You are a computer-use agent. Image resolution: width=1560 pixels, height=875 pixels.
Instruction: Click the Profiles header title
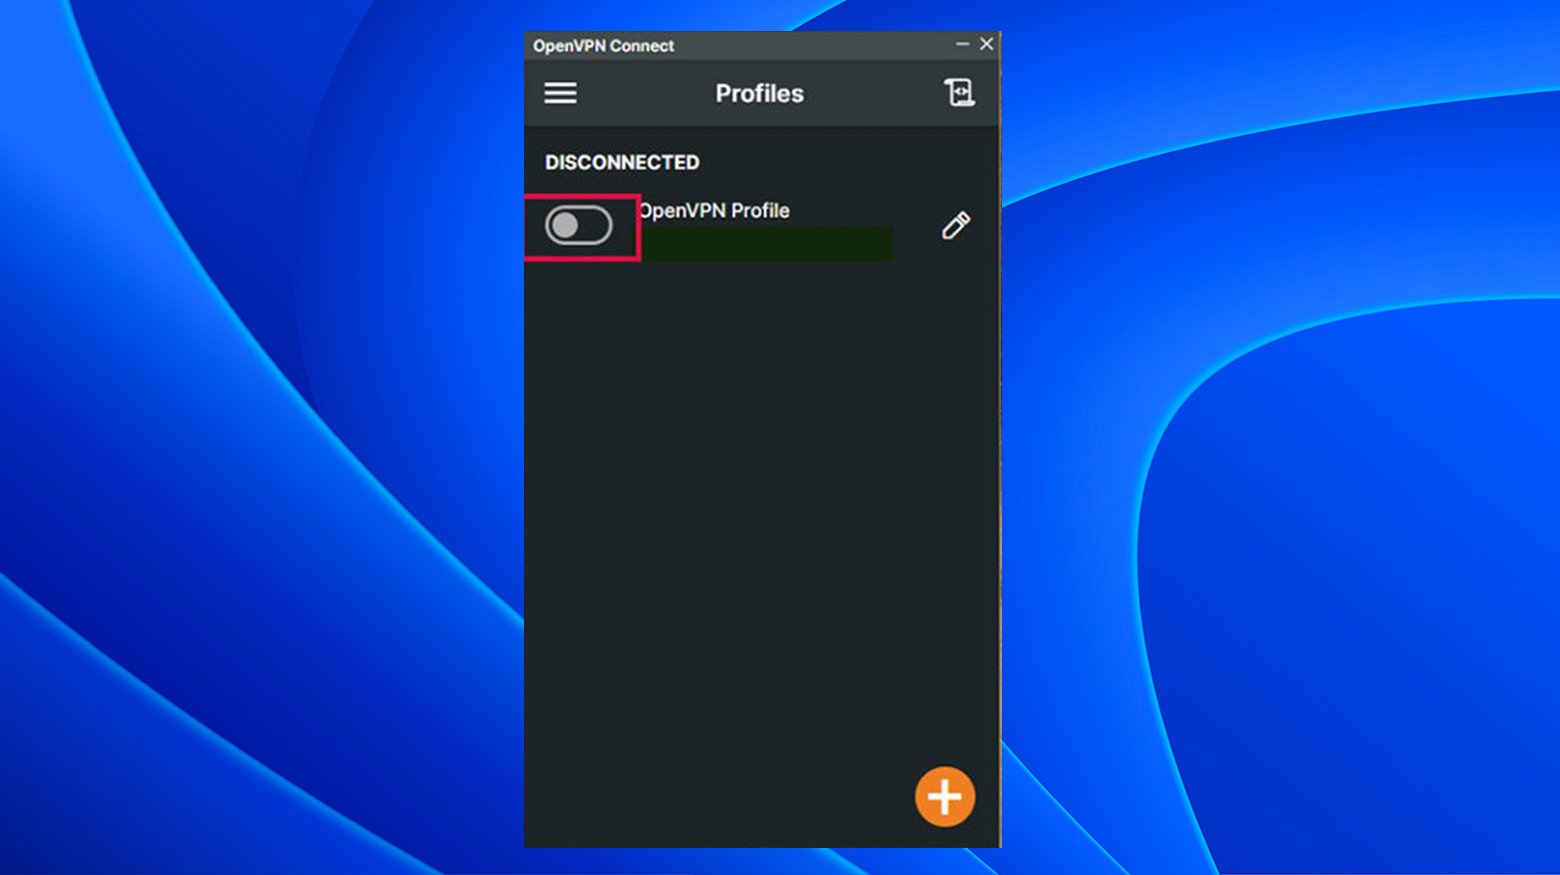(x=759, y=93)
